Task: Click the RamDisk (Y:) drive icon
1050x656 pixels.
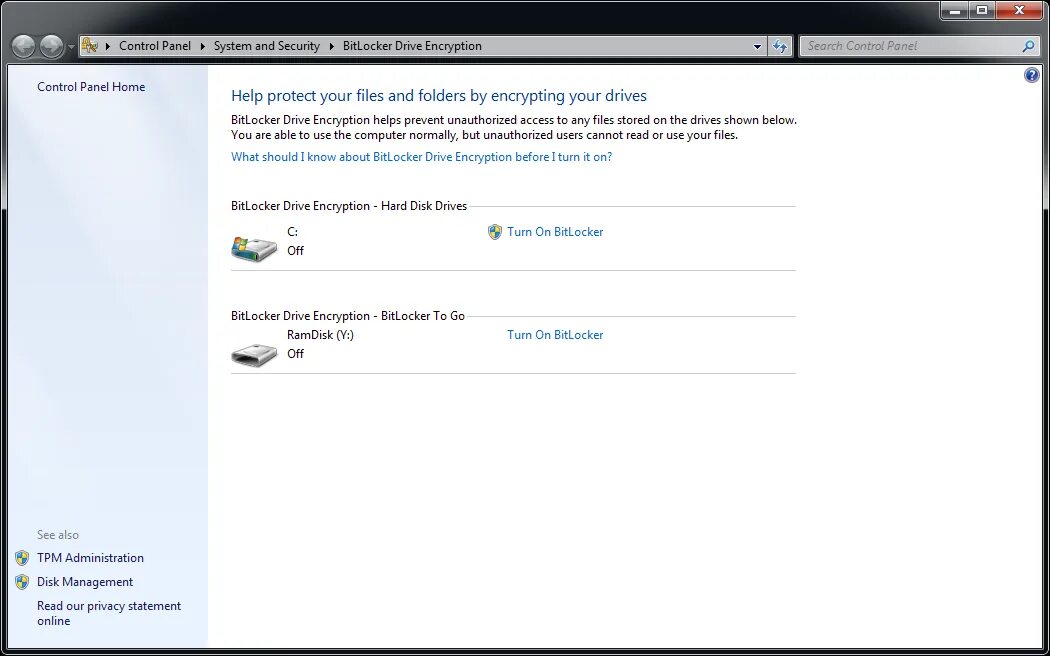Action: pos(254,354)
